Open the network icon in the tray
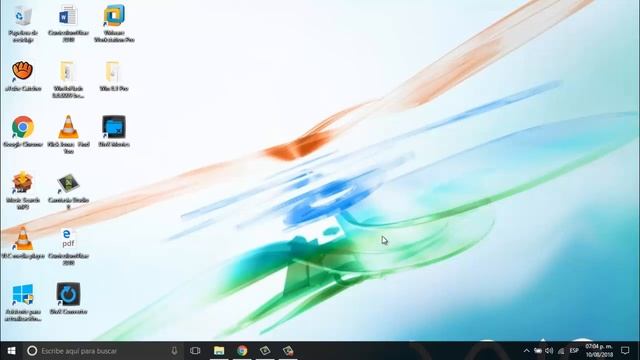This screenshot has width=640, height=360. coord(561,351)
